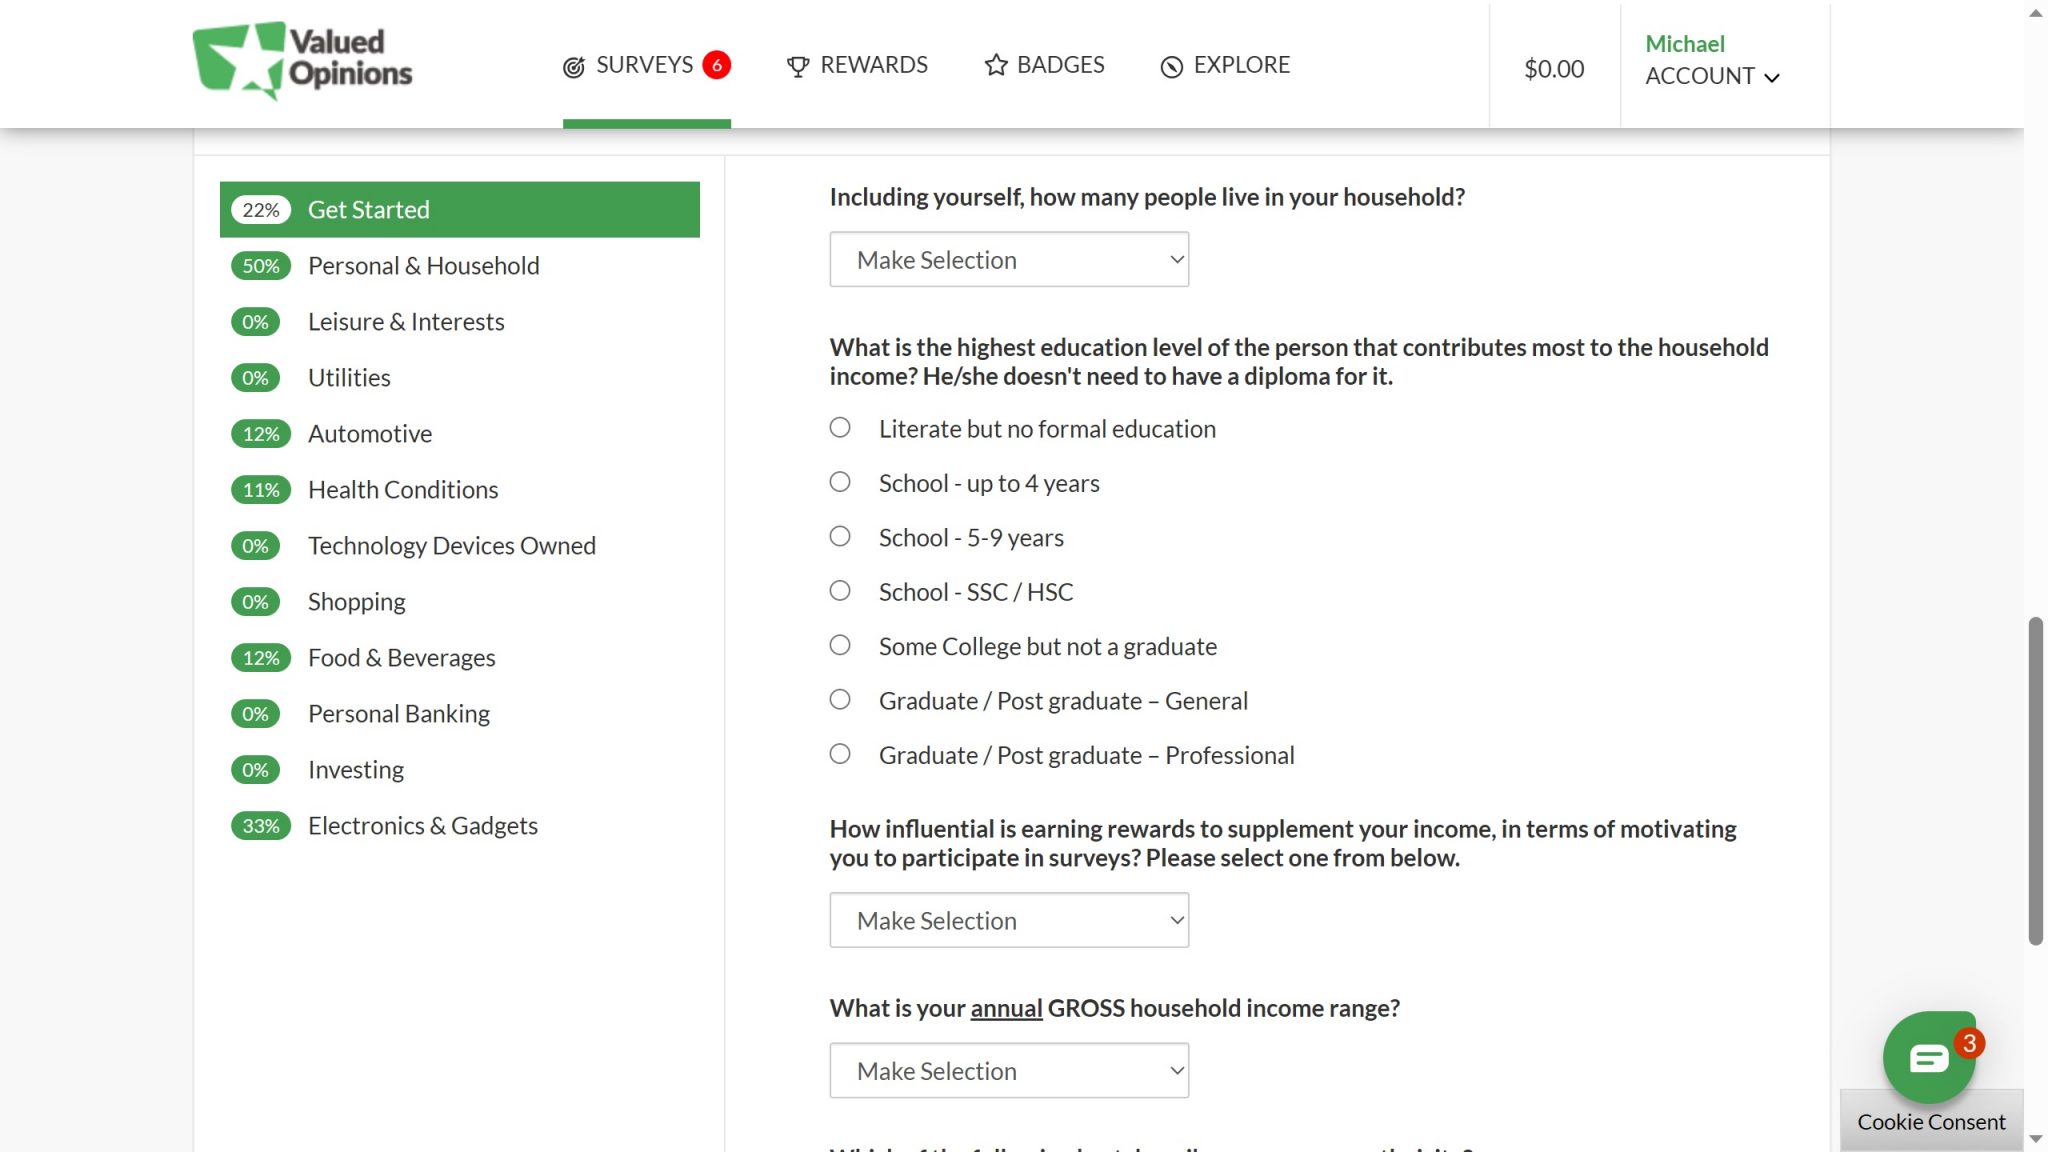
Task: Open Badges via the star icon
Action: [x=995, y=65]
